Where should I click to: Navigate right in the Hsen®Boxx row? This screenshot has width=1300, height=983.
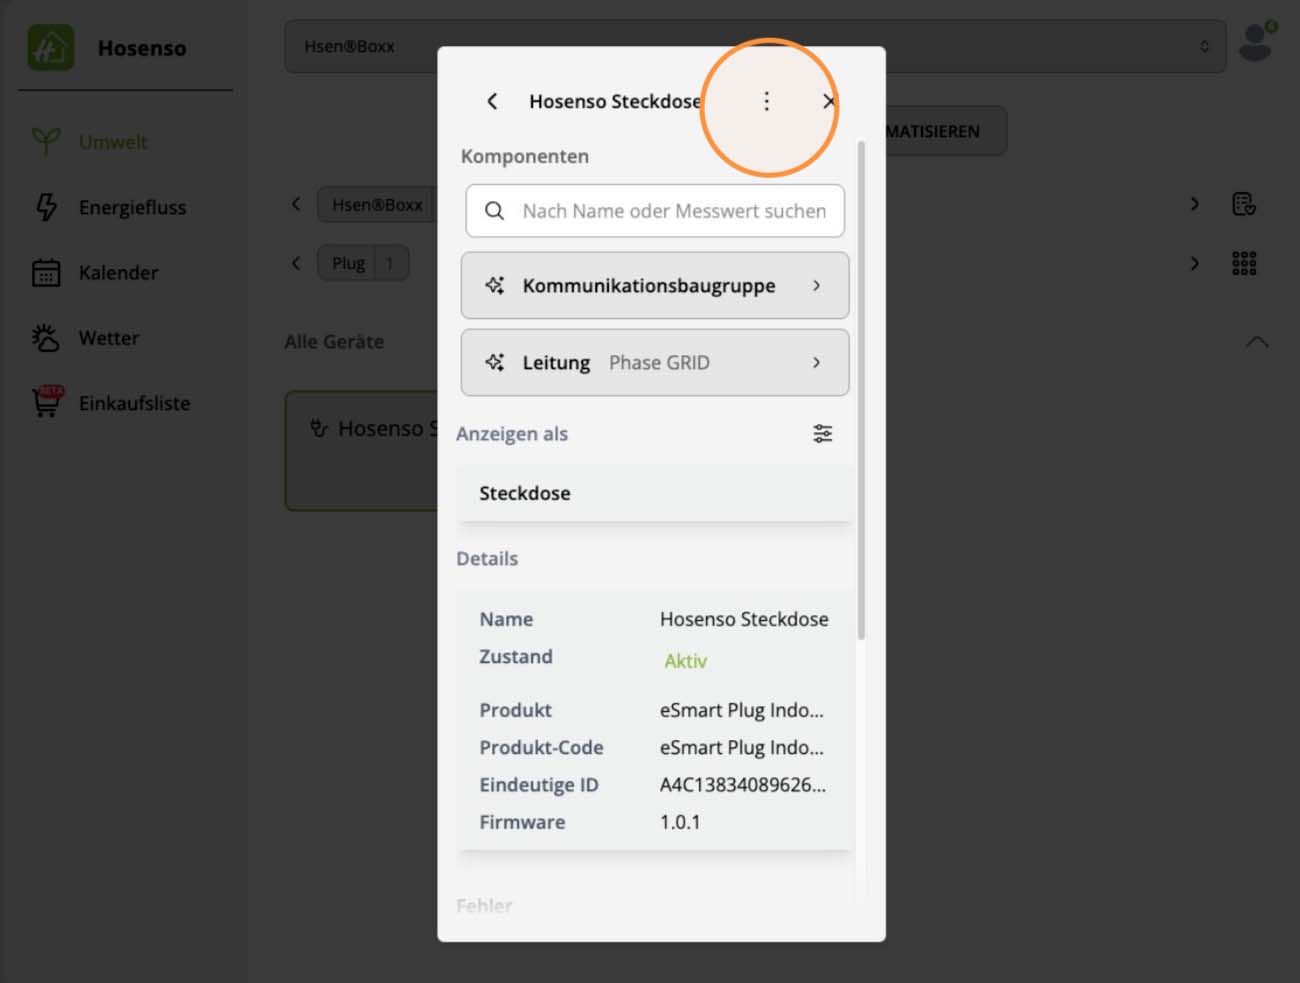[x=1194, y=204]
